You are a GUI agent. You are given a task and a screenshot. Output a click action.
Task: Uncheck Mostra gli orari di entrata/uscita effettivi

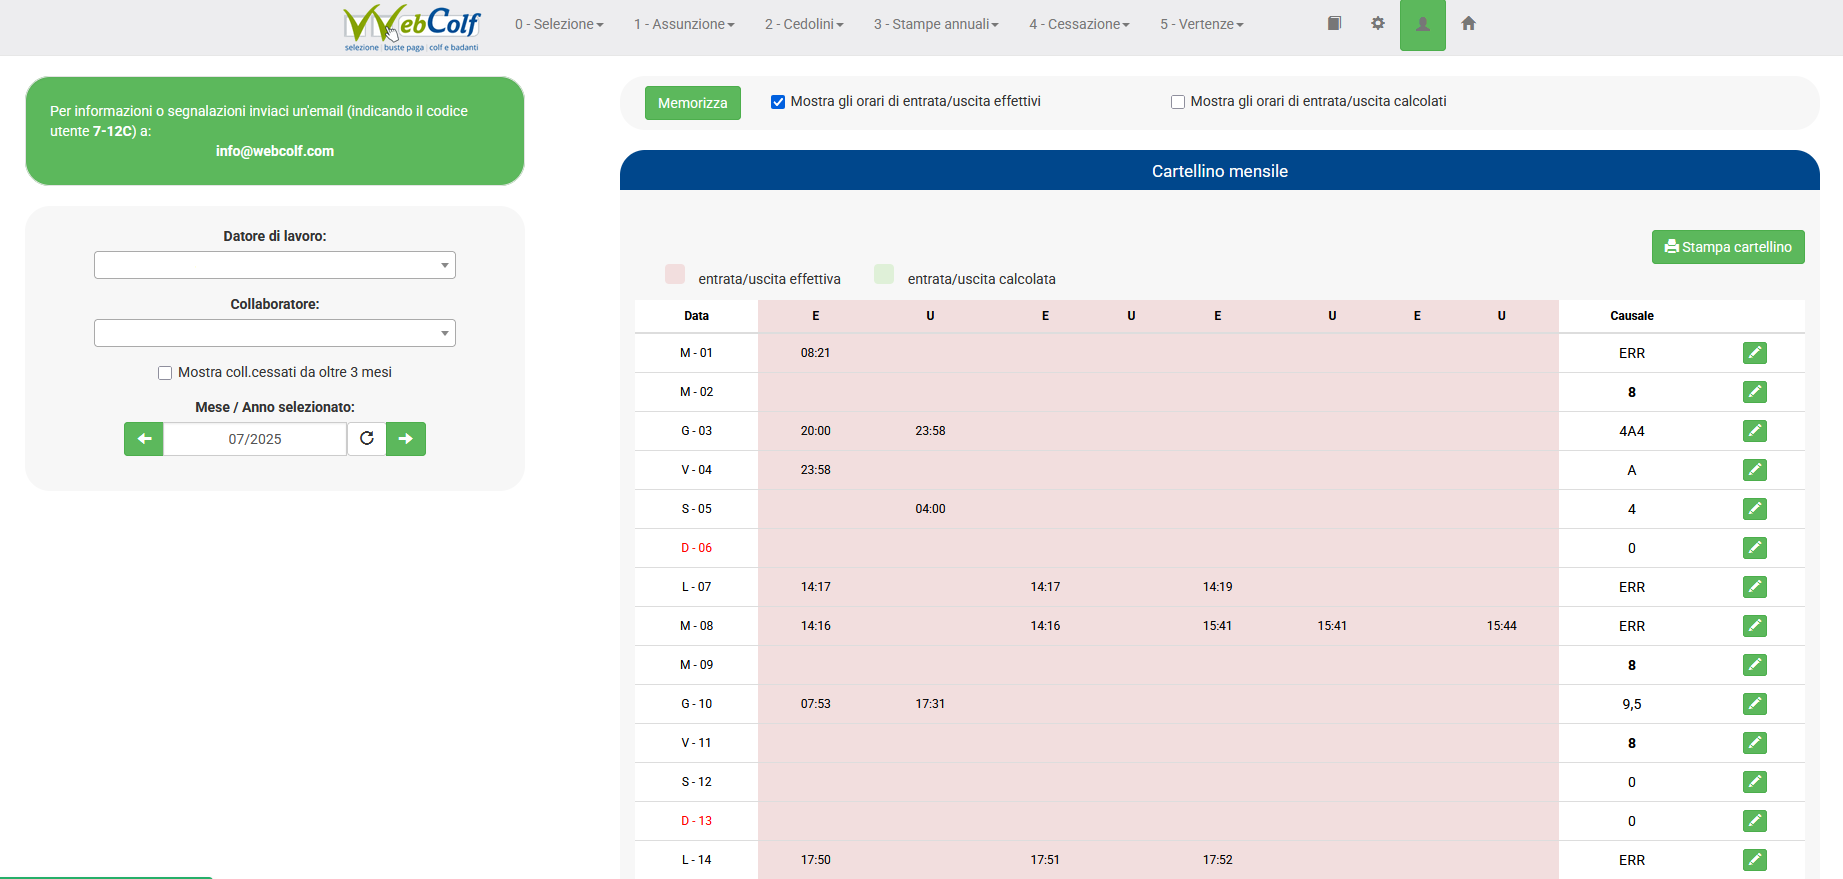[x=778, y=102]
